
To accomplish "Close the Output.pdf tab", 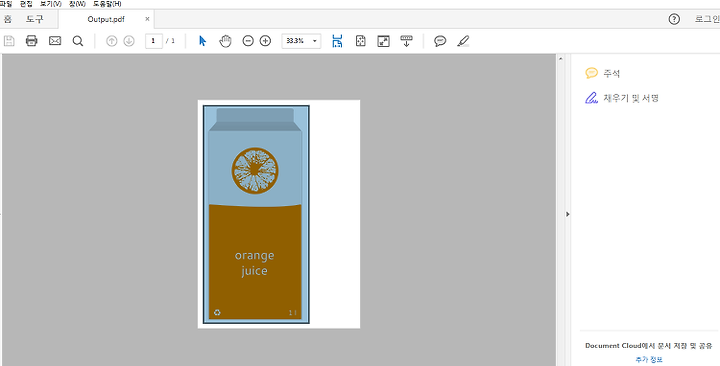I will (147, 19).
